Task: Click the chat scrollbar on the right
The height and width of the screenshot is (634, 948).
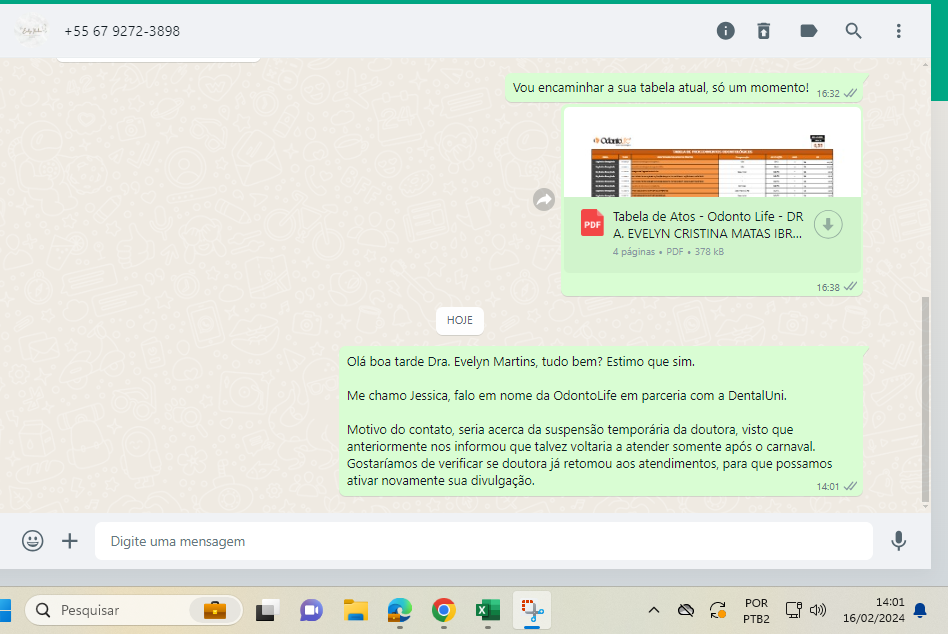Action: [924, 400]
